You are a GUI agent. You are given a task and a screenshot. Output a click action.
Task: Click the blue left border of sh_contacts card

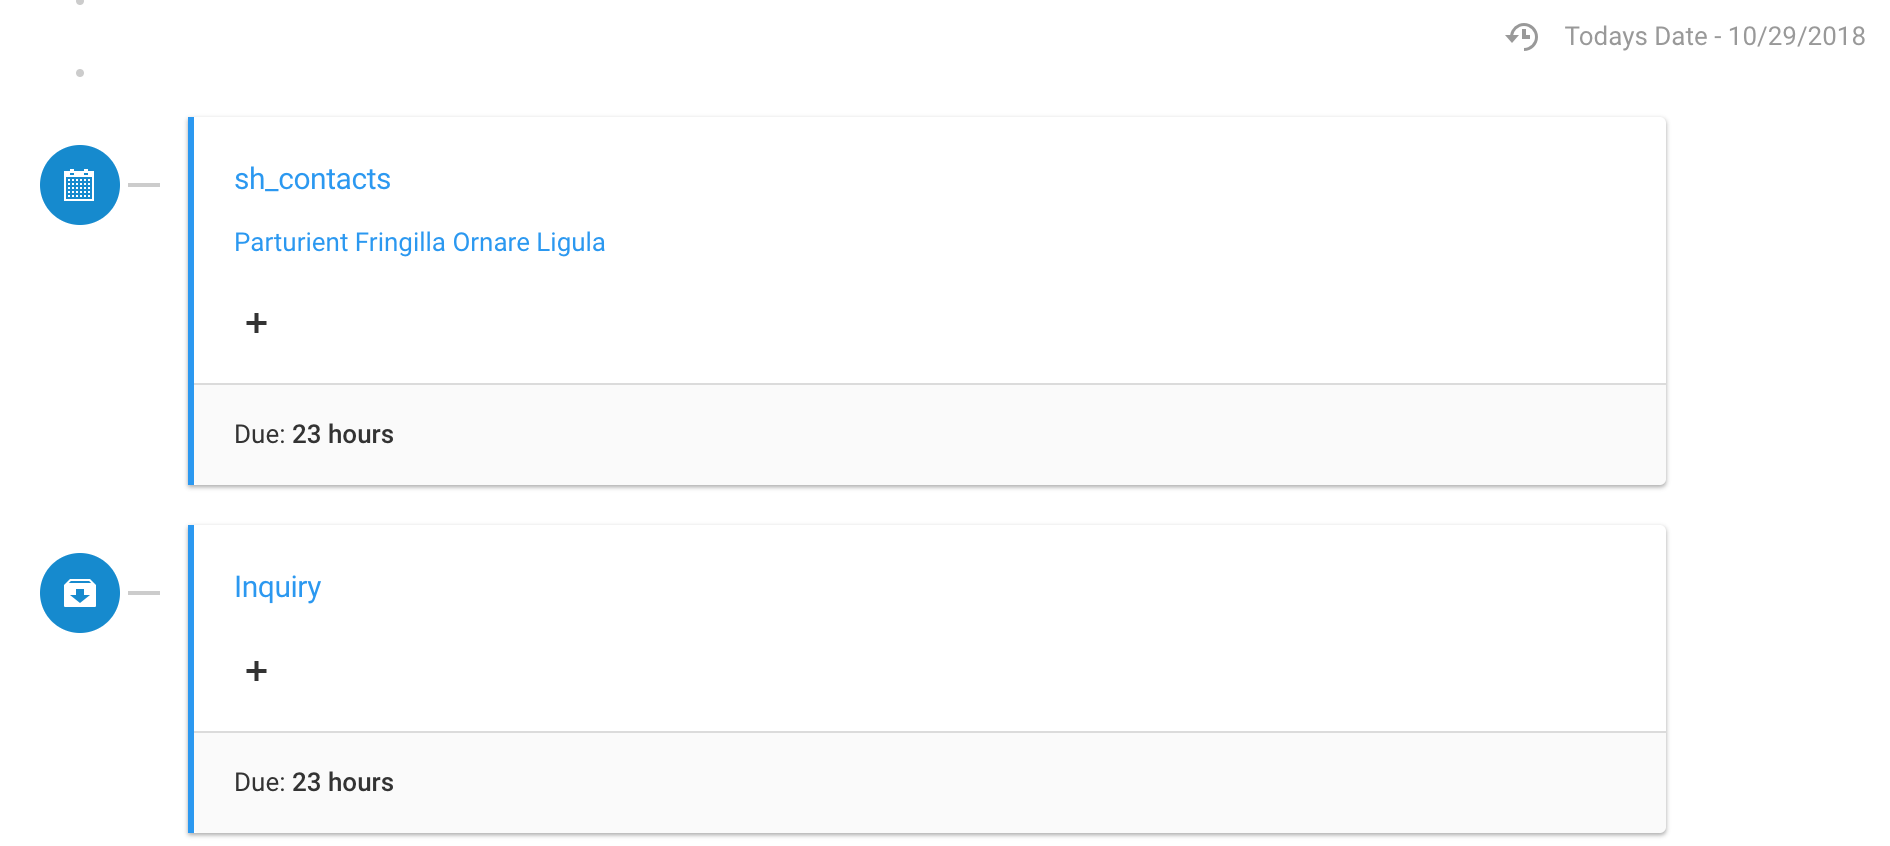(x=191, y=300)
